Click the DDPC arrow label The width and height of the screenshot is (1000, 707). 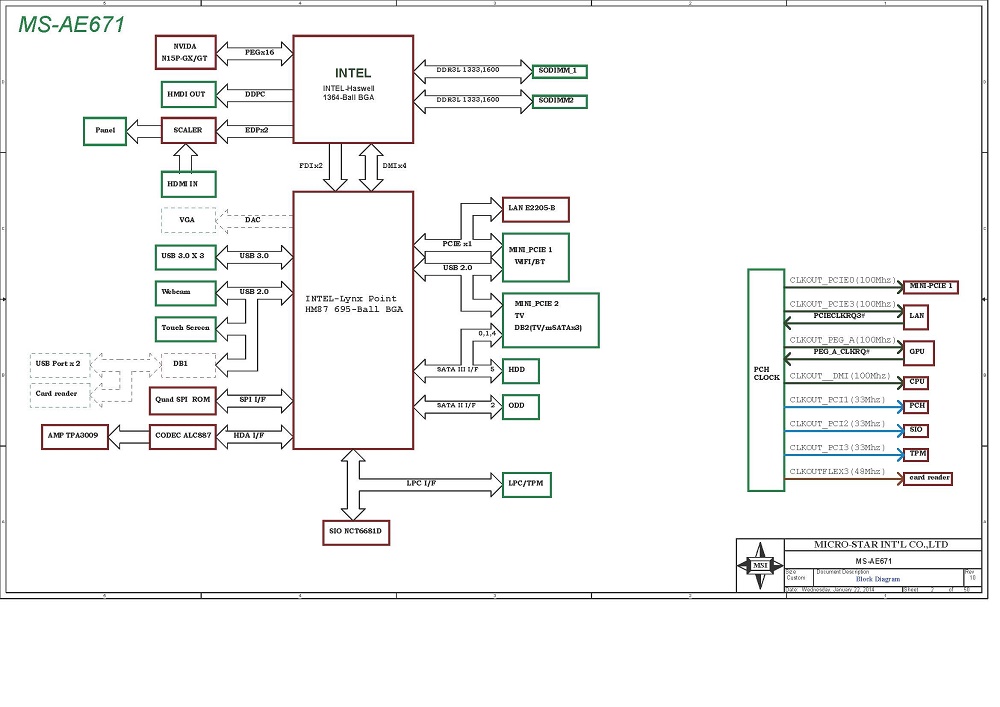255,94
